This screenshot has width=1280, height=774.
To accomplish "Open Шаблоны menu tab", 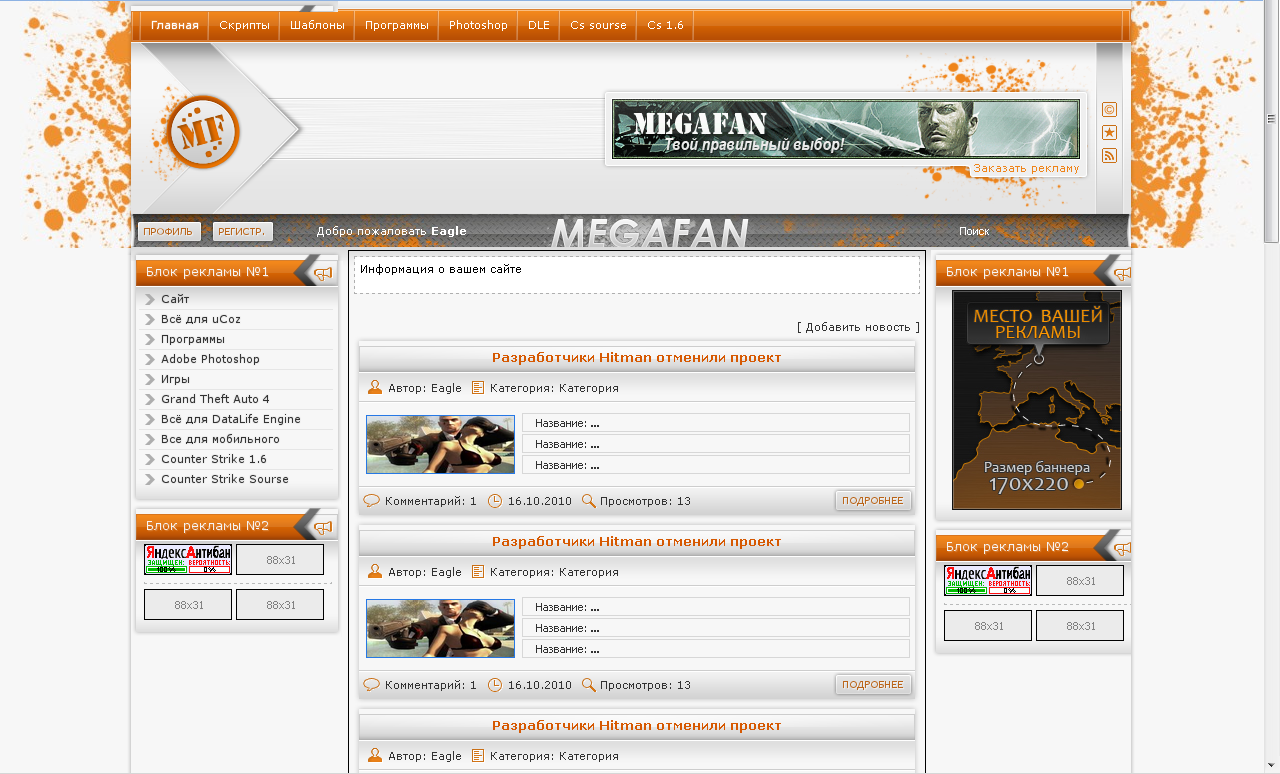I will pos(317,26).
